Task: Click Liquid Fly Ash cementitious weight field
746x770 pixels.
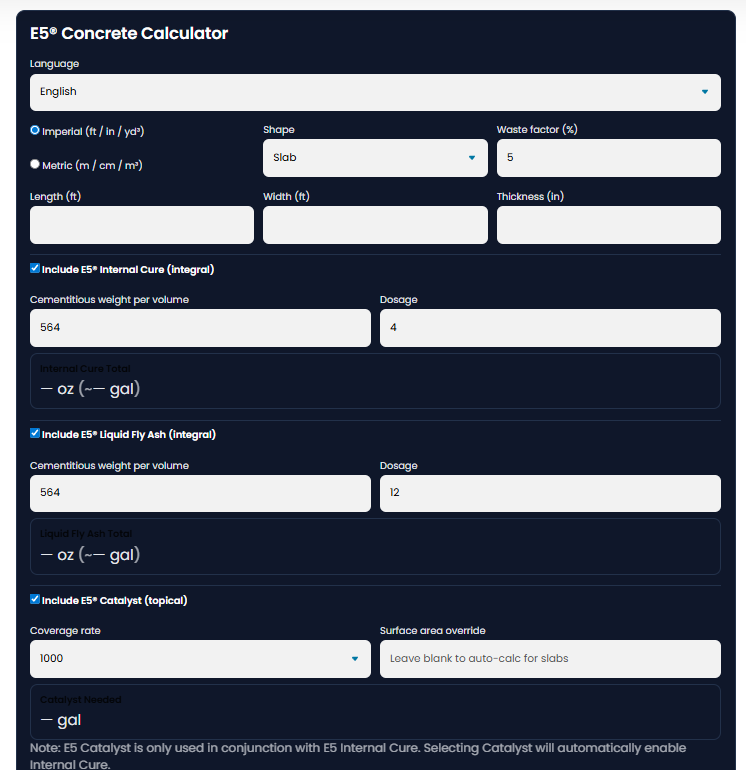Action: point(200,493)
